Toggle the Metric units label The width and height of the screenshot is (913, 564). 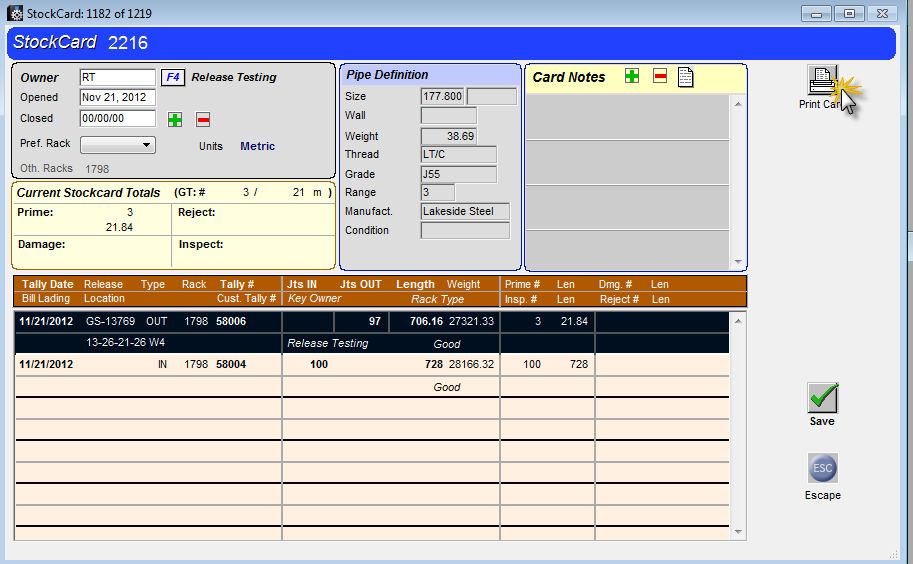point(257,146)
